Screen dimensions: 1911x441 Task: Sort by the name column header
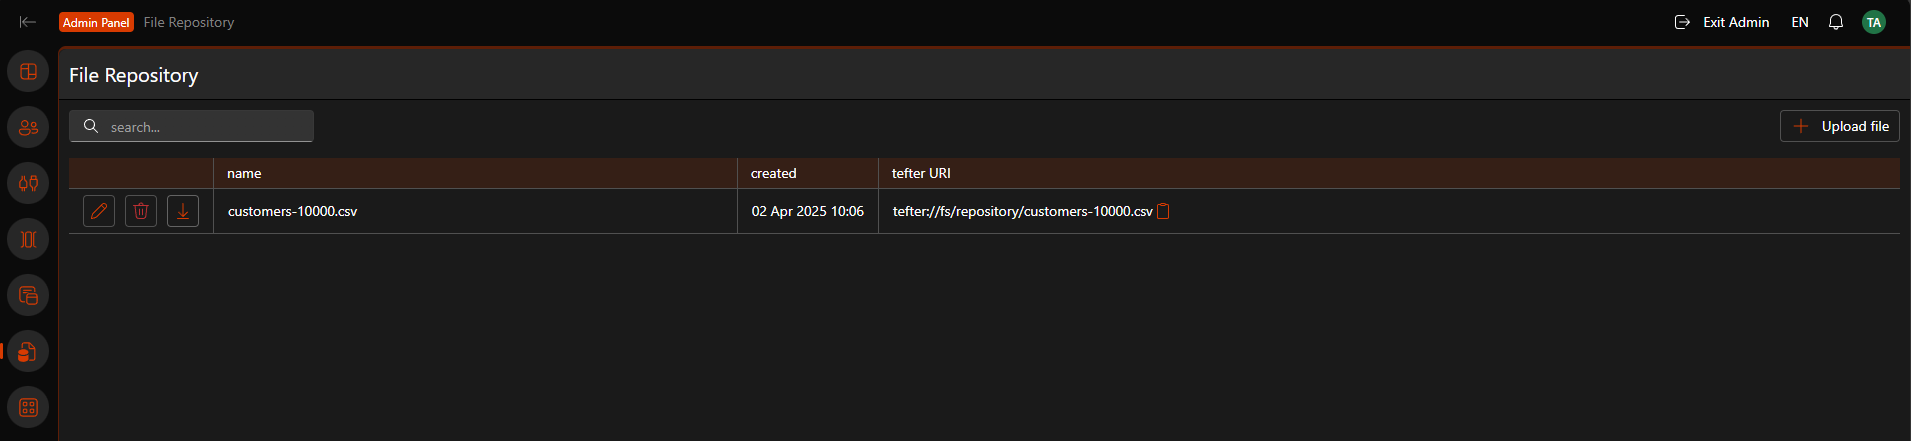coord(244,173)
